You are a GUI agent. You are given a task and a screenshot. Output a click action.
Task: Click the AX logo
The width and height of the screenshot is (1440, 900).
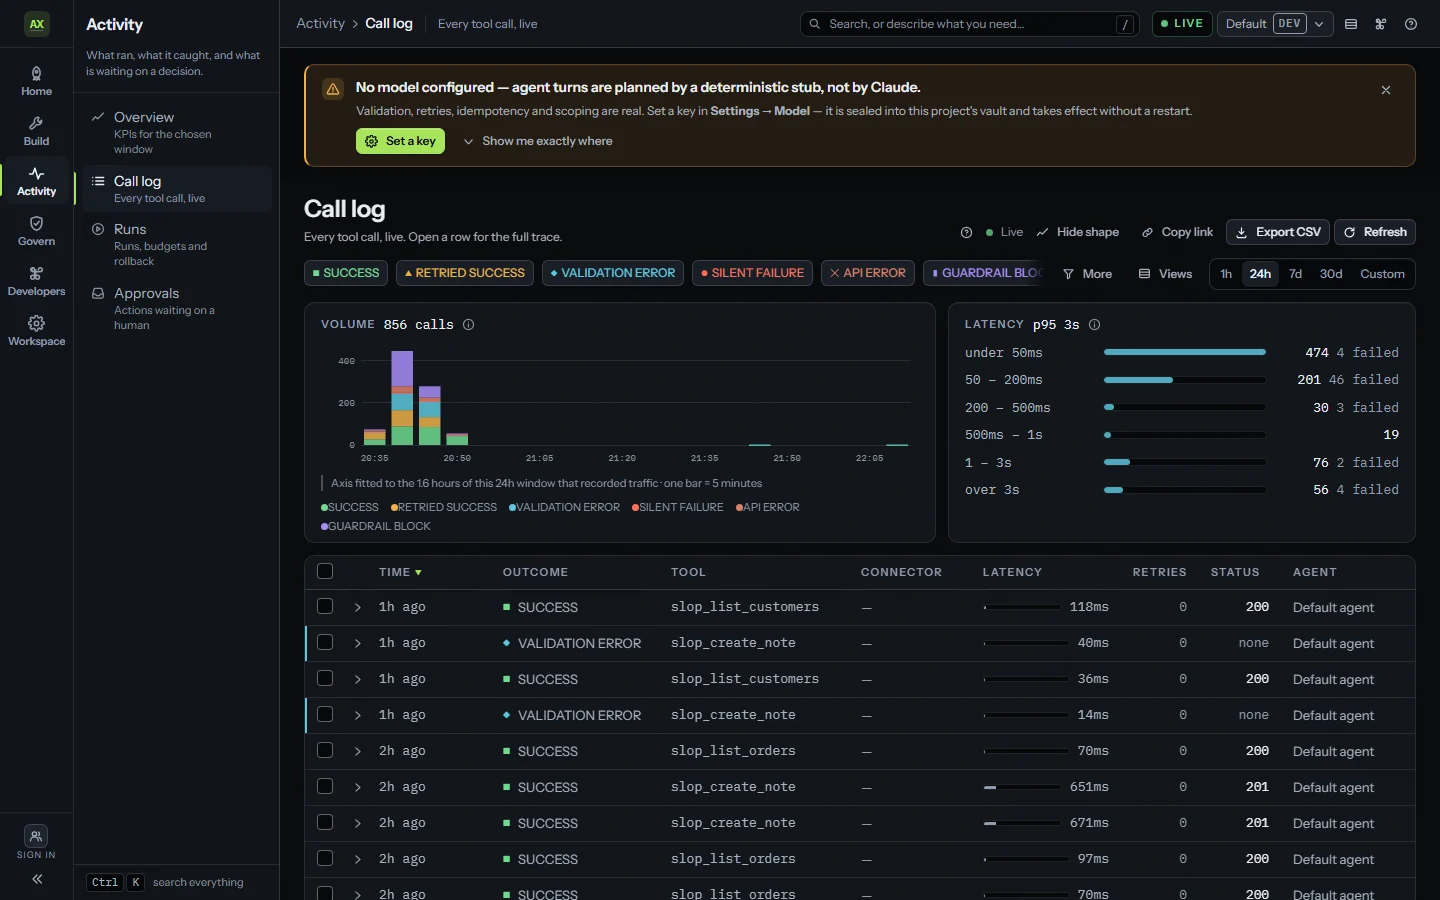(x=37, y=24)
